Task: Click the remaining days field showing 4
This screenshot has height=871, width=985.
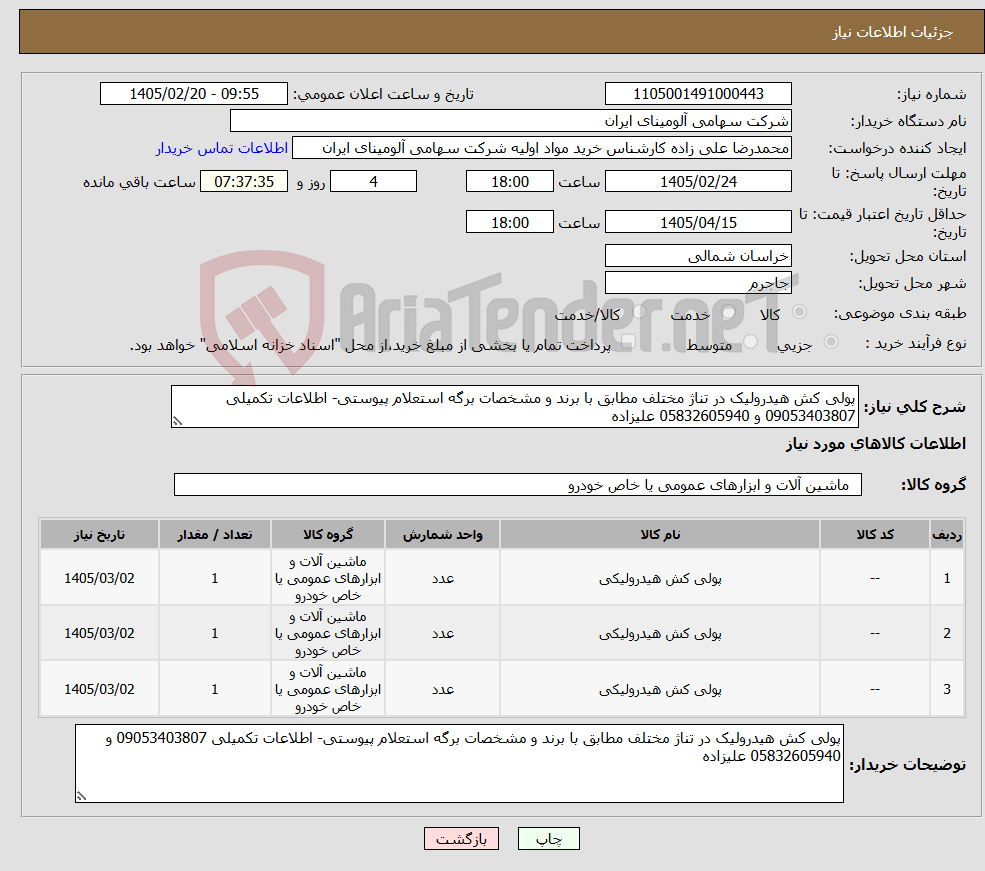Action: 373,181
